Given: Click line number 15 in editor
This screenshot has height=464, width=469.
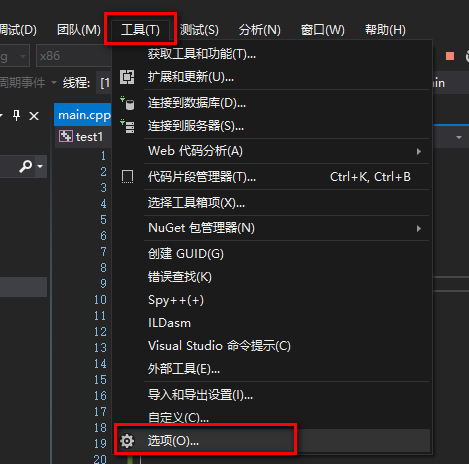Looking at the screenshot, I should click(100, 379).
